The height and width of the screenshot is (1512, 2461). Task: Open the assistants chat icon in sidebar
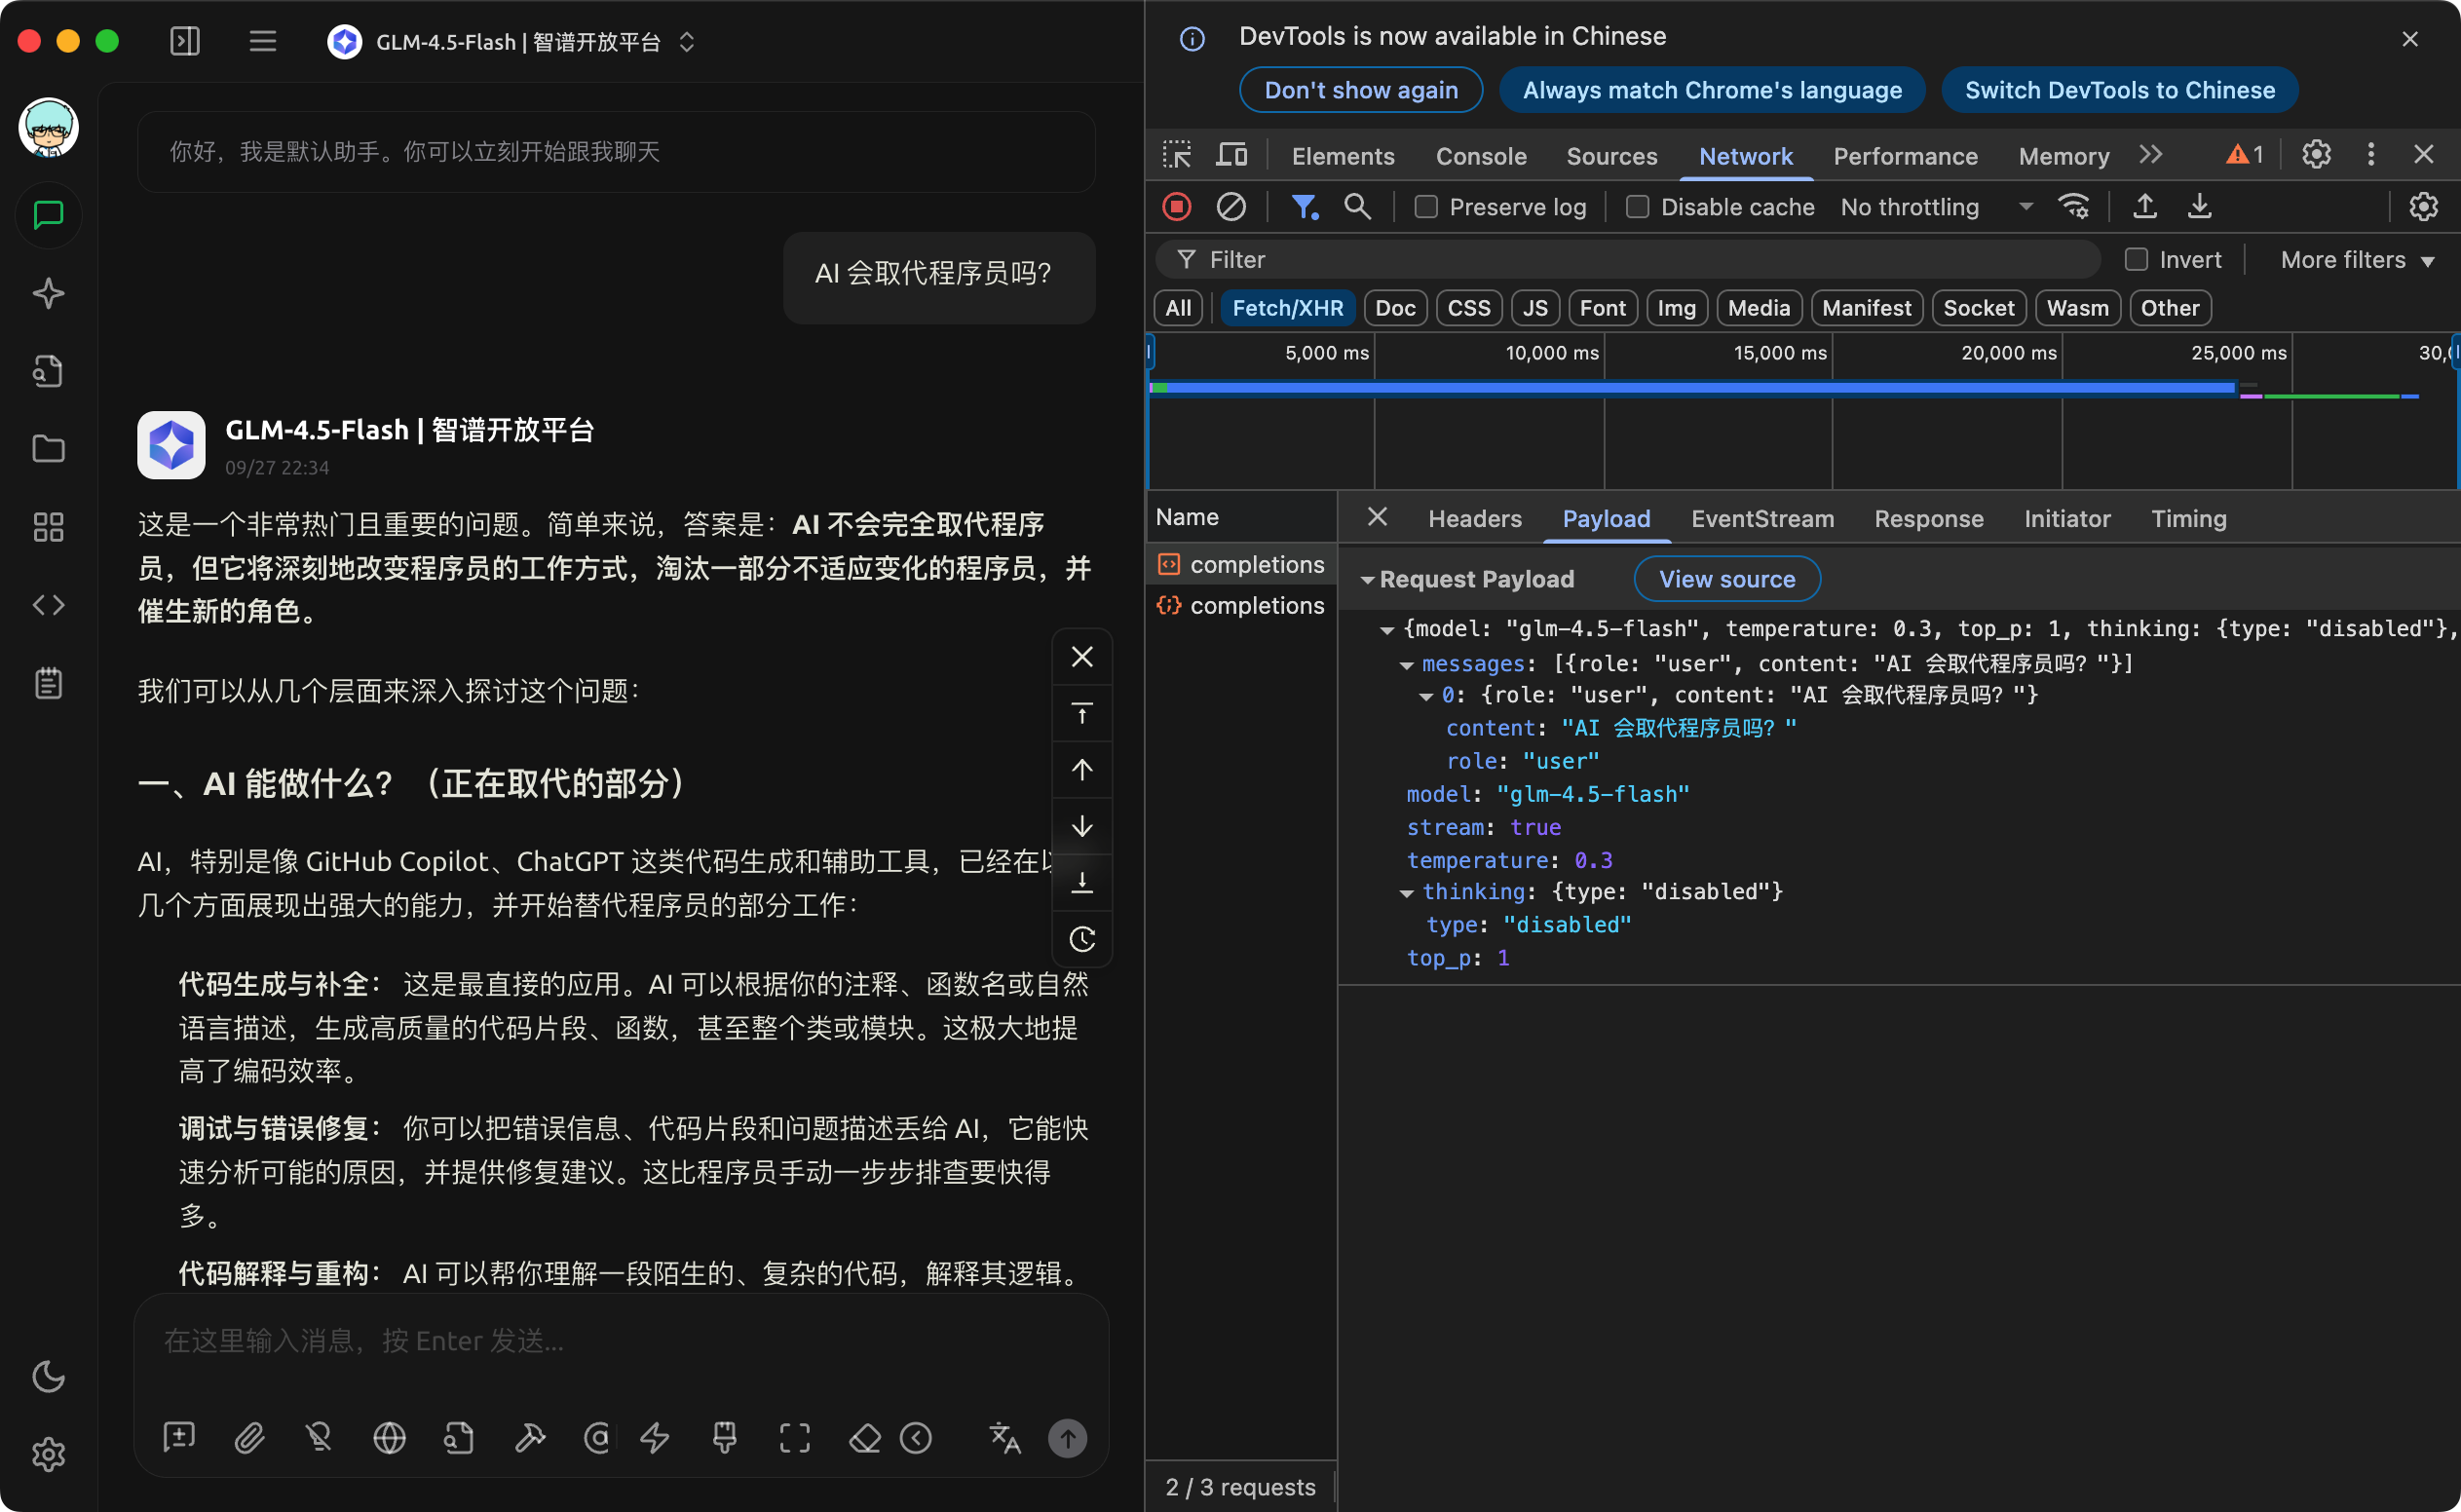click(48, 215)
